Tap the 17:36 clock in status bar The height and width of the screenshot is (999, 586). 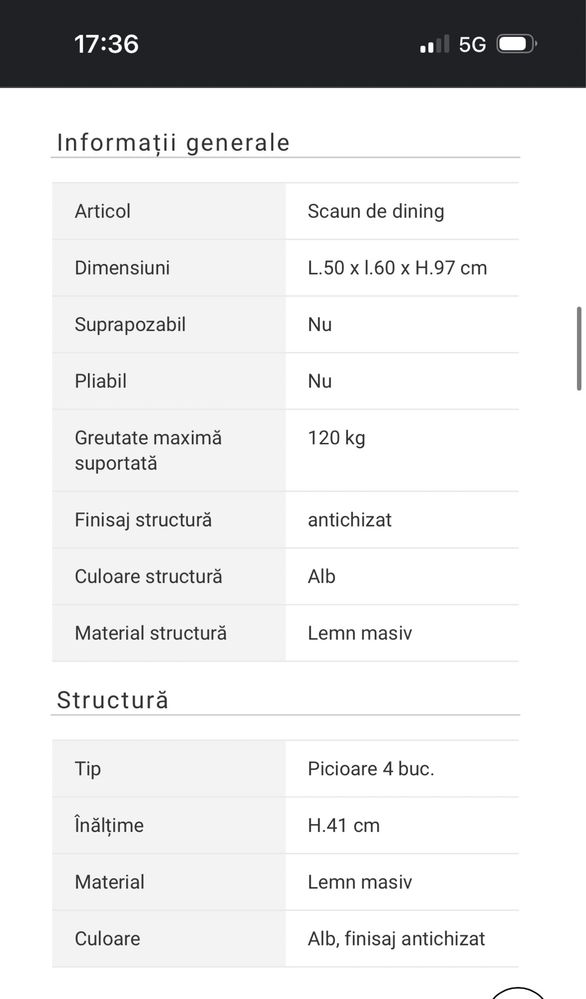pos(106,44)
